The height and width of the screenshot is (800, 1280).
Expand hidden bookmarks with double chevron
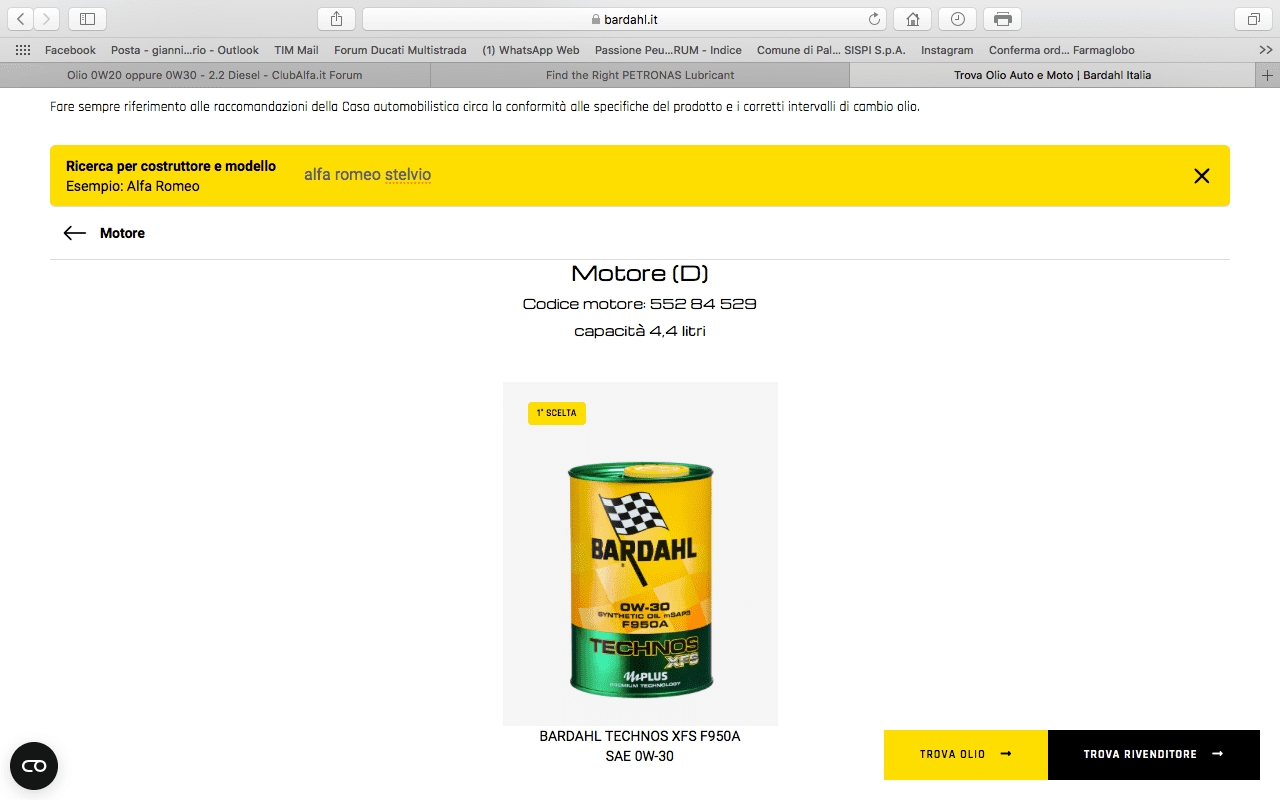point(1265,50)
